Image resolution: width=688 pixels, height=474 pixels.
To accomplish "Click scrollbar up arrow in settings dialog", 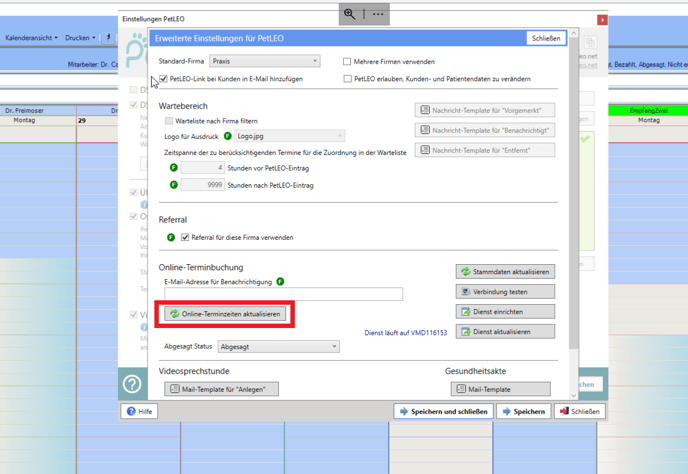I will tap(574, 33).
